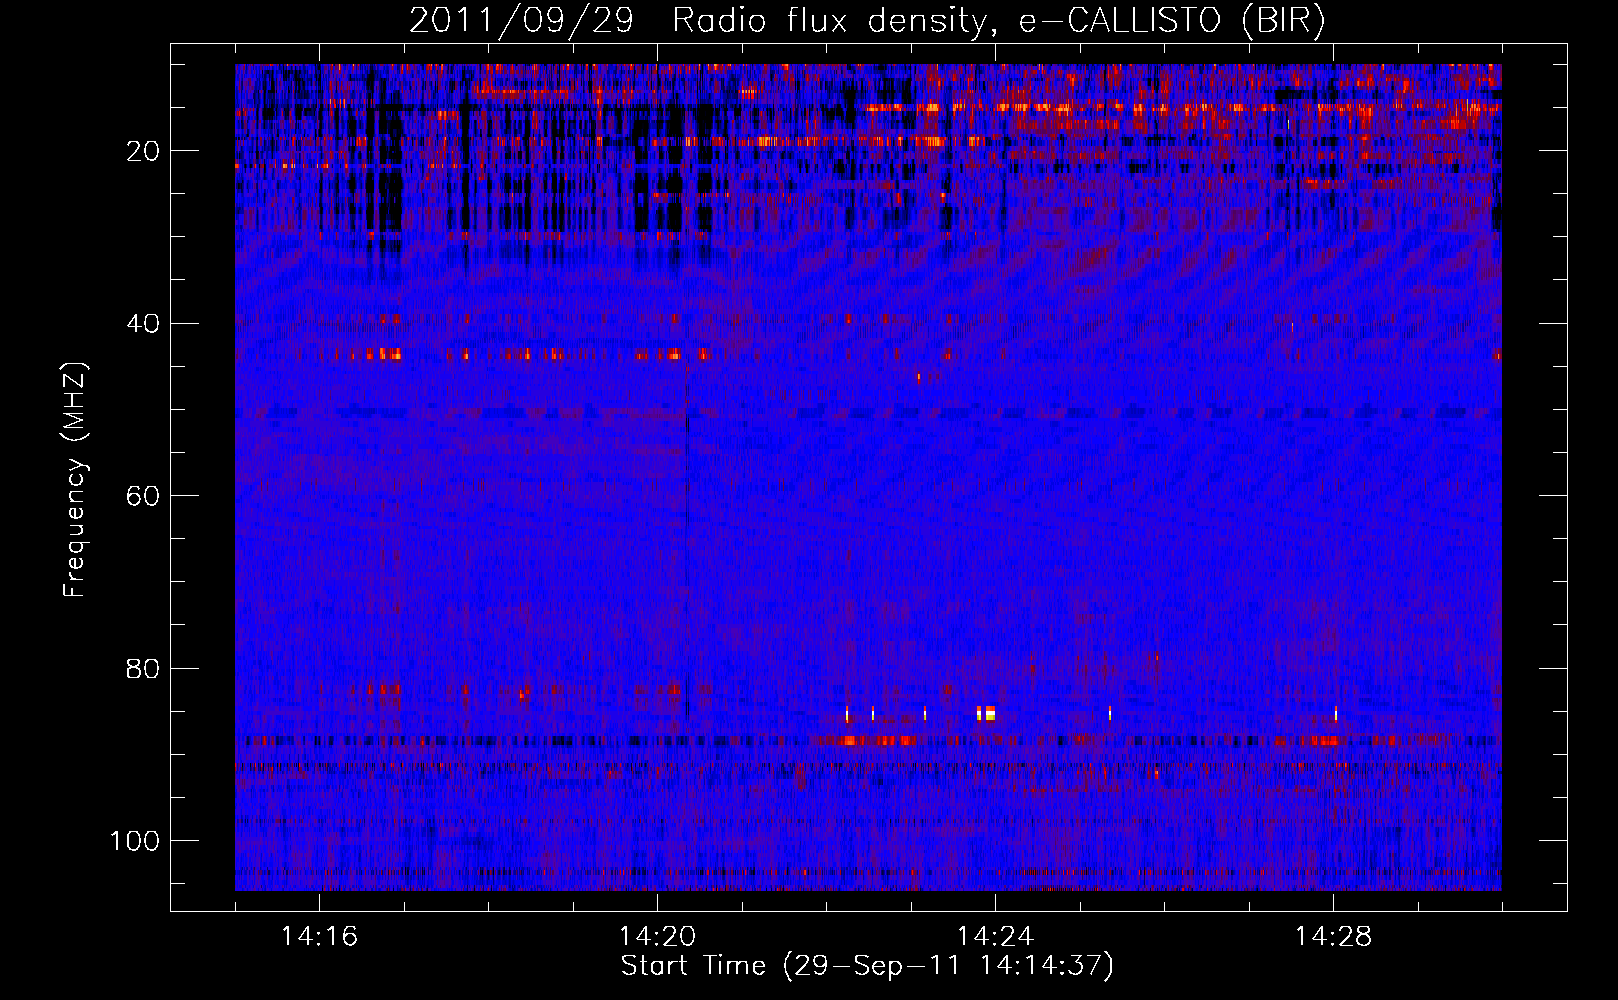The height and width of the screenshot is (1000, 1618).
Task: Click the 'Frequency (MHZ)' axis label
Action: tap(75, 480)
